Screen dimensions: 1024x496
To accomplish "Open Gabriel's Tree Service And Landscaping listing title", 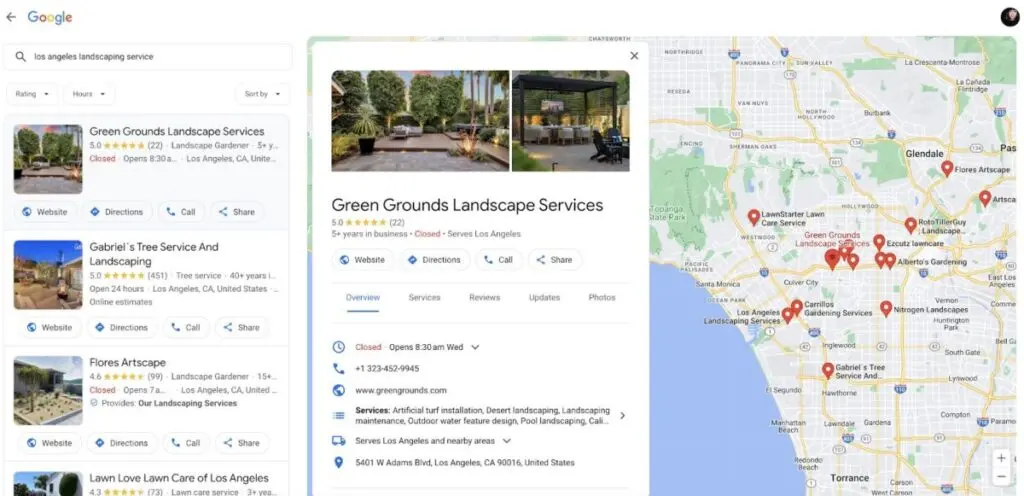I will tap(154, 254).
